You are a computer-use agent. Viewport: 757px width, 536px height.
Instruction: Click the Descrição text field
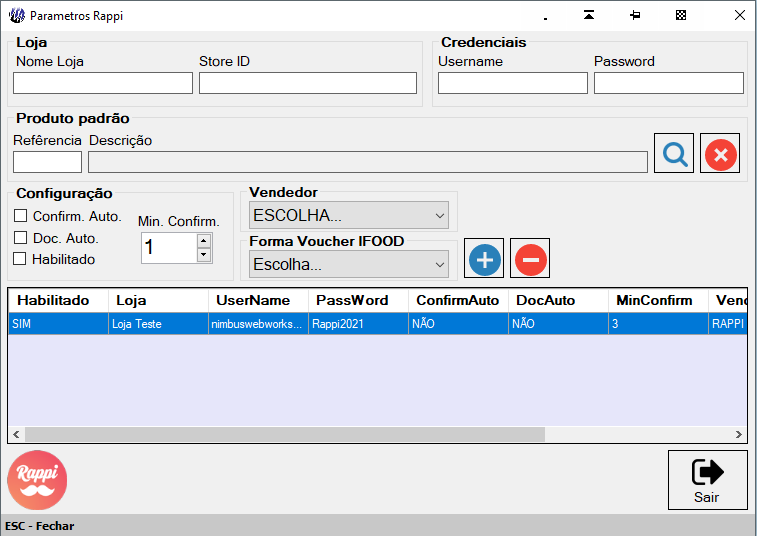click(x=367, y=162)
